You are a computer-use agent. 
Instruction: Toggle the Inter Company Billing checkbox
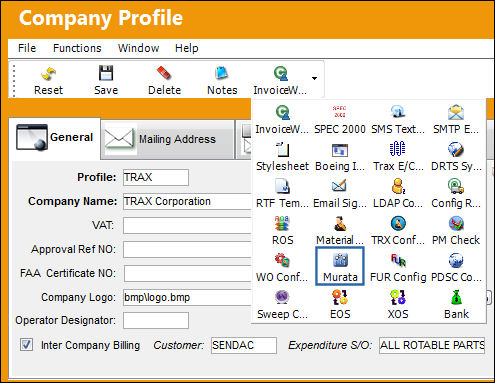26,344
